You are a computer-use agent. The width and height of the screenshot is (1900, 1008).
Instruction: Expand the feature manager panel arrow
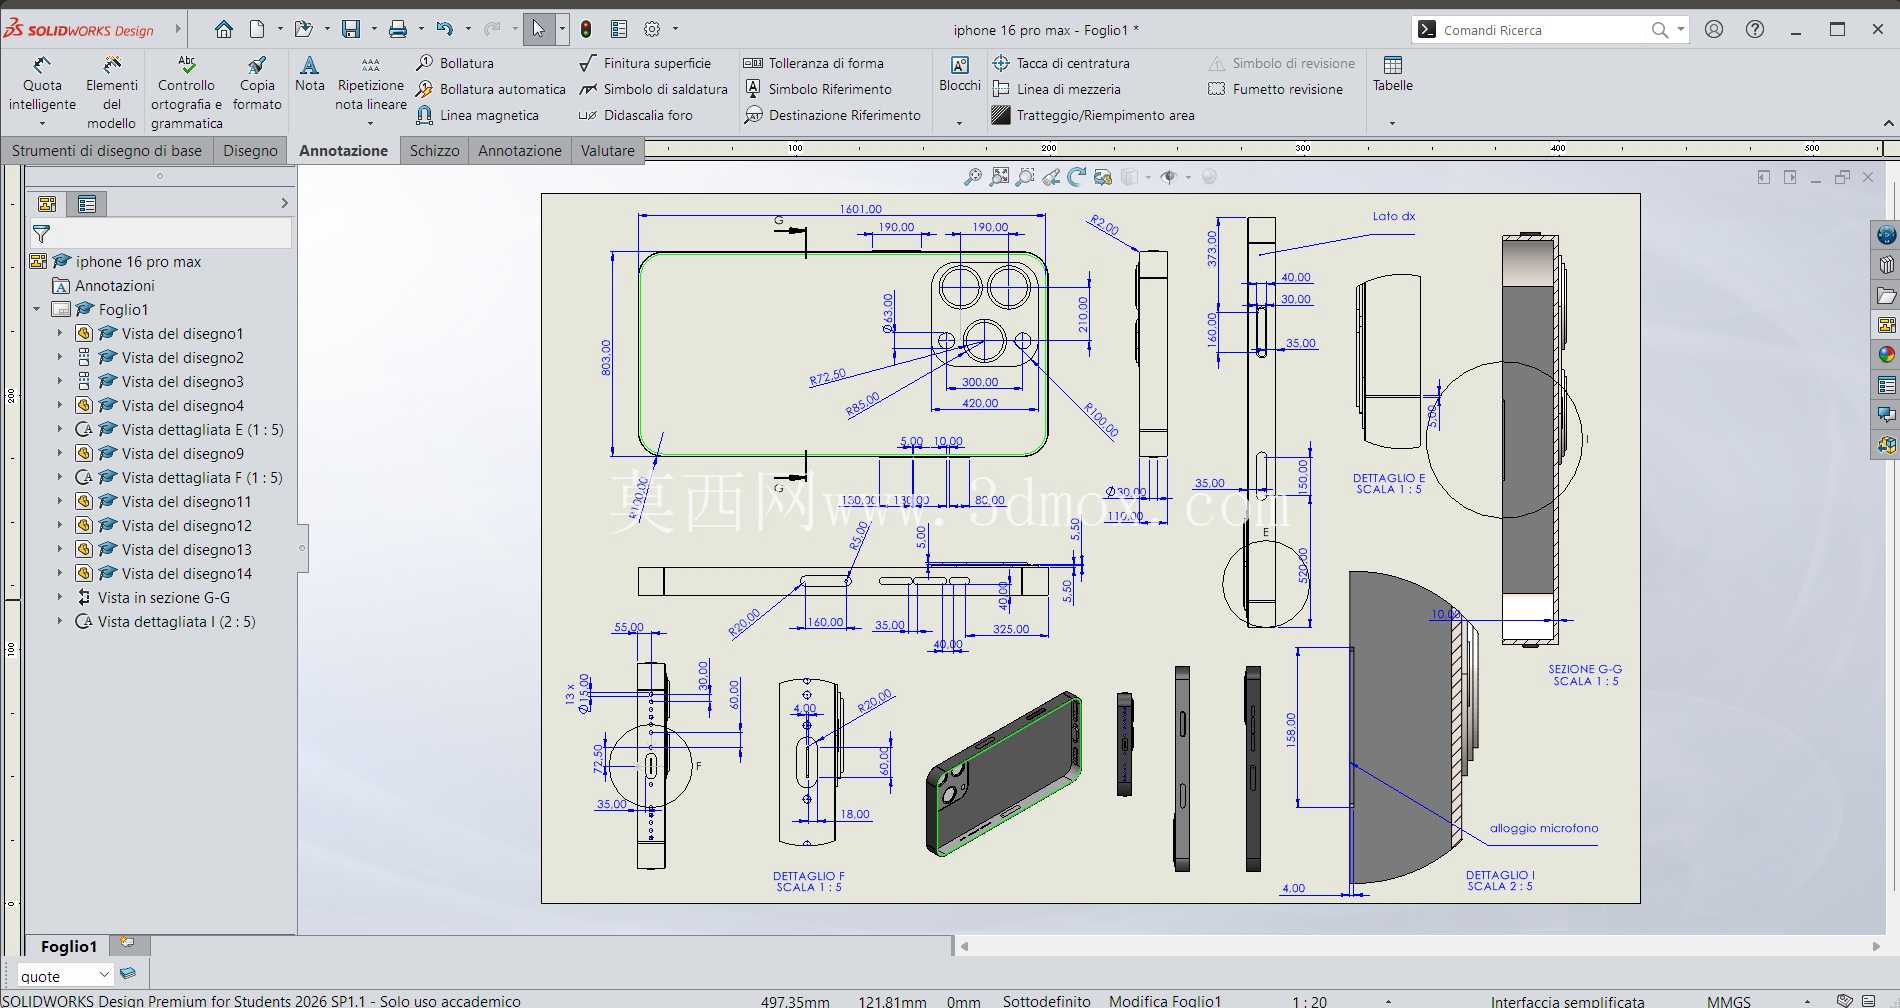point(284,203)
